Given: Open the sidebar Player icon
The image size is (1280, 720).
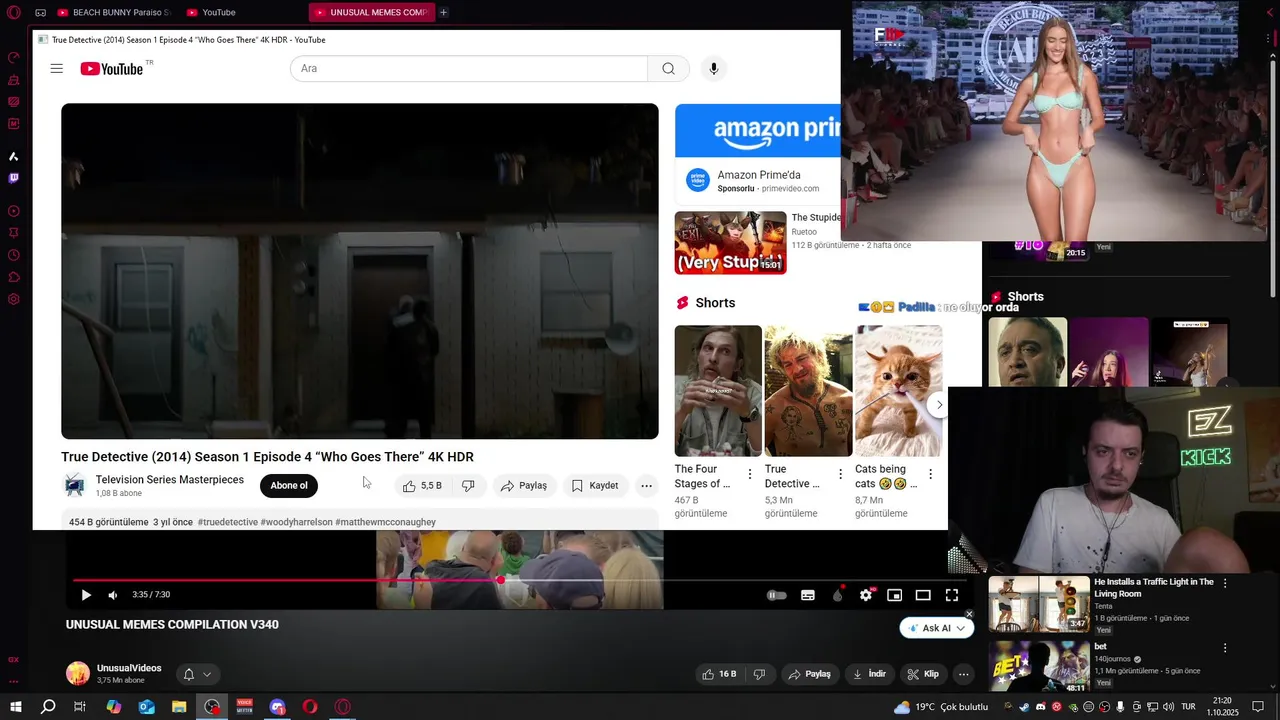Looking at the screenshot, I should click(x=14, y=211).
